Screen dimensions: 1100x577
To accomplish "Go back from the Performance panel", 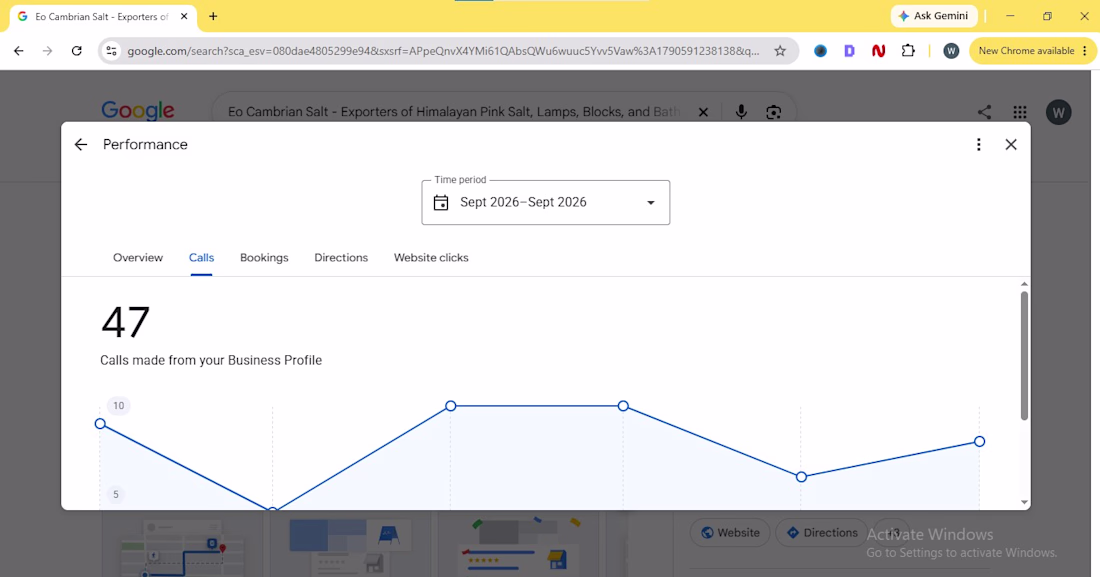I will click(x=81, y=145).
